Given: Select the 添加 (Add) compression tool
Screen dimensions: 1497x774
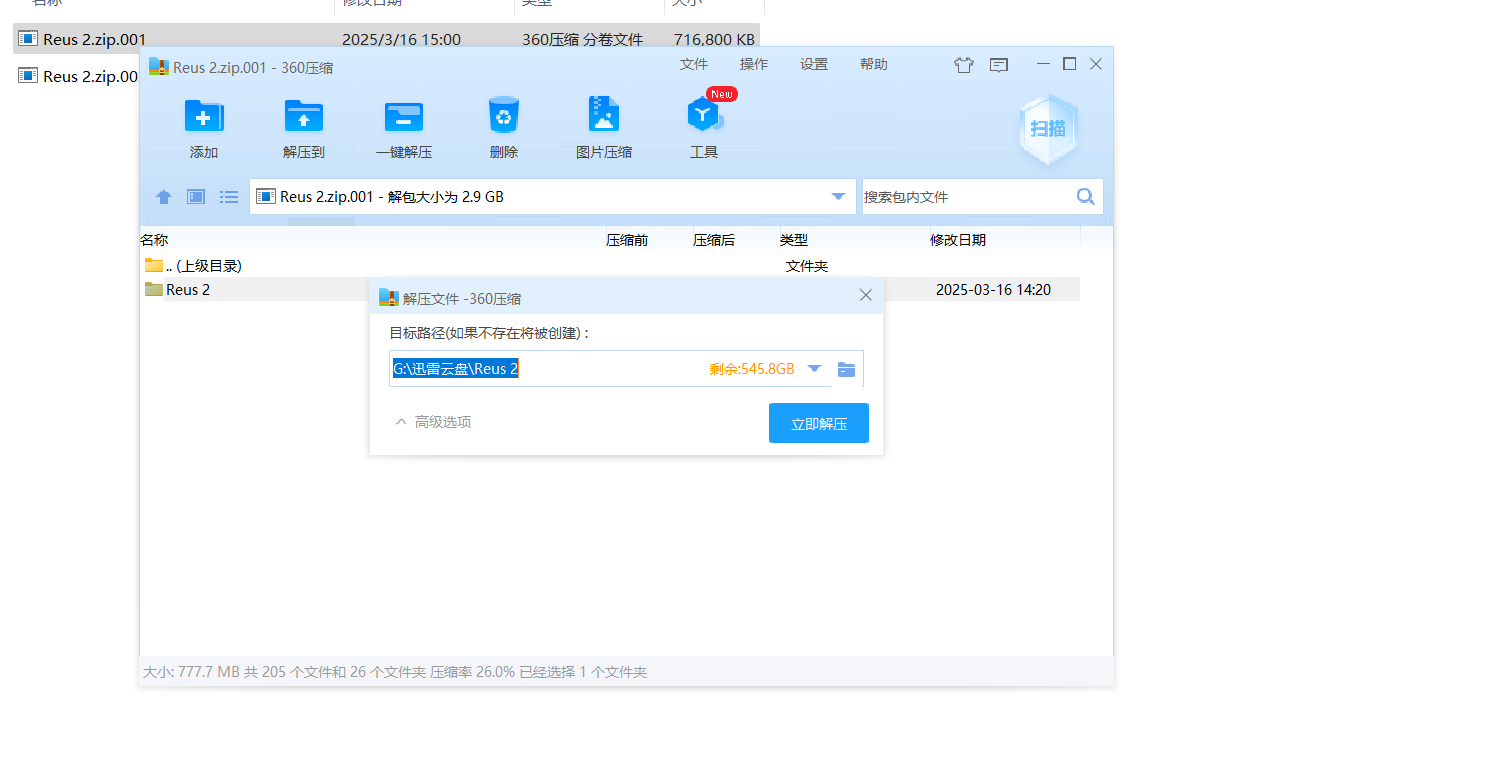Looking at the screenshot, I should click(203, 127).
